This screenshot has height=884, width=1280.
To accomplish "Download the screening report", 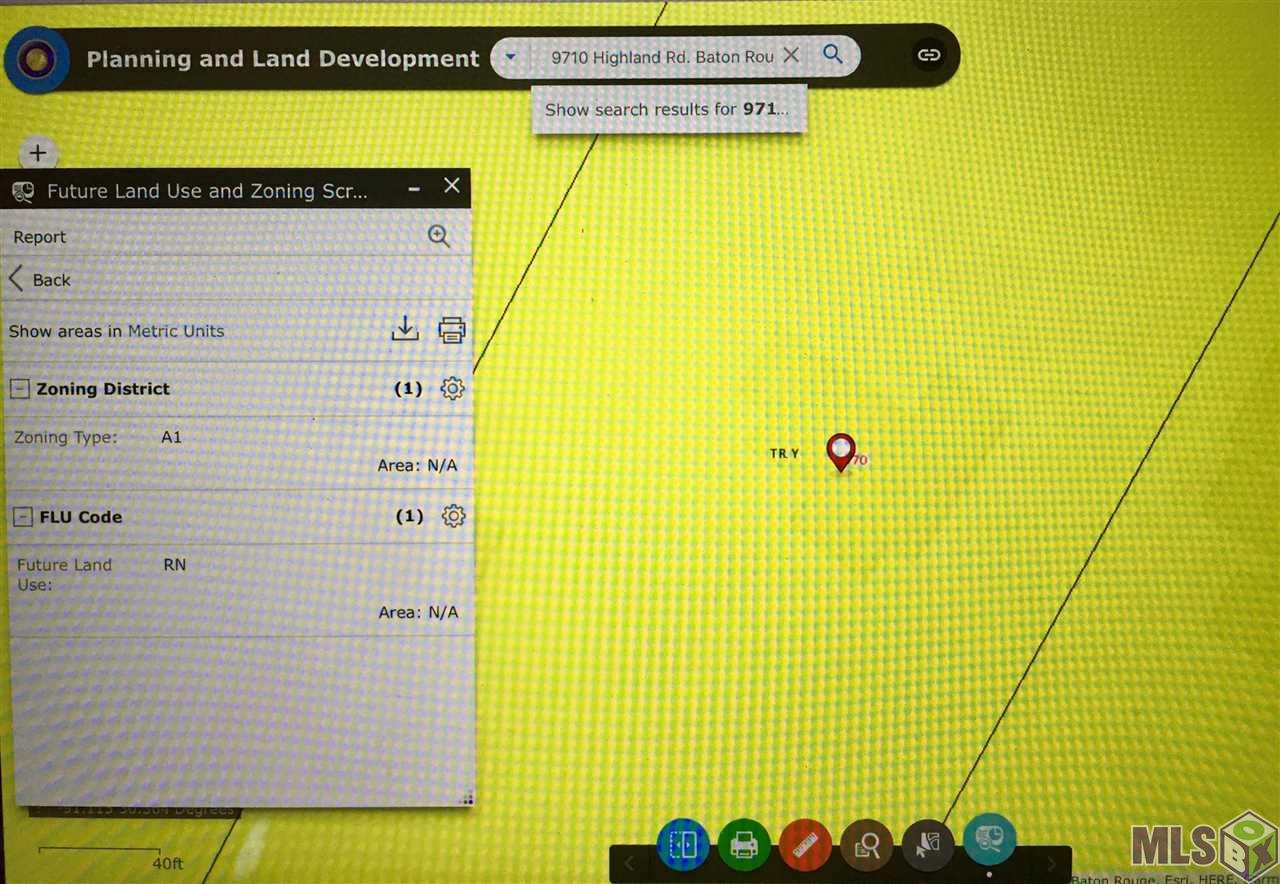I will pyautogui.click(x=405, y=329).
